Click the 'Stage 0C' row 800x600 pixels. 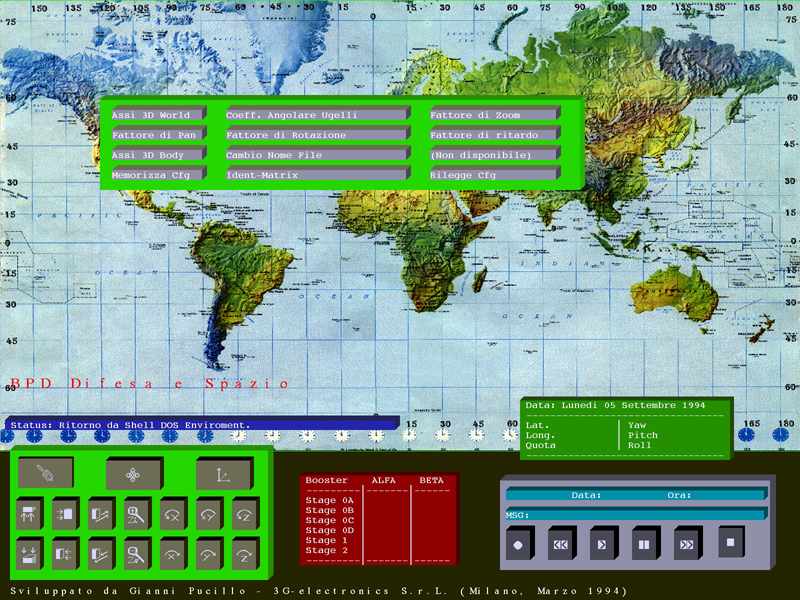330,520
